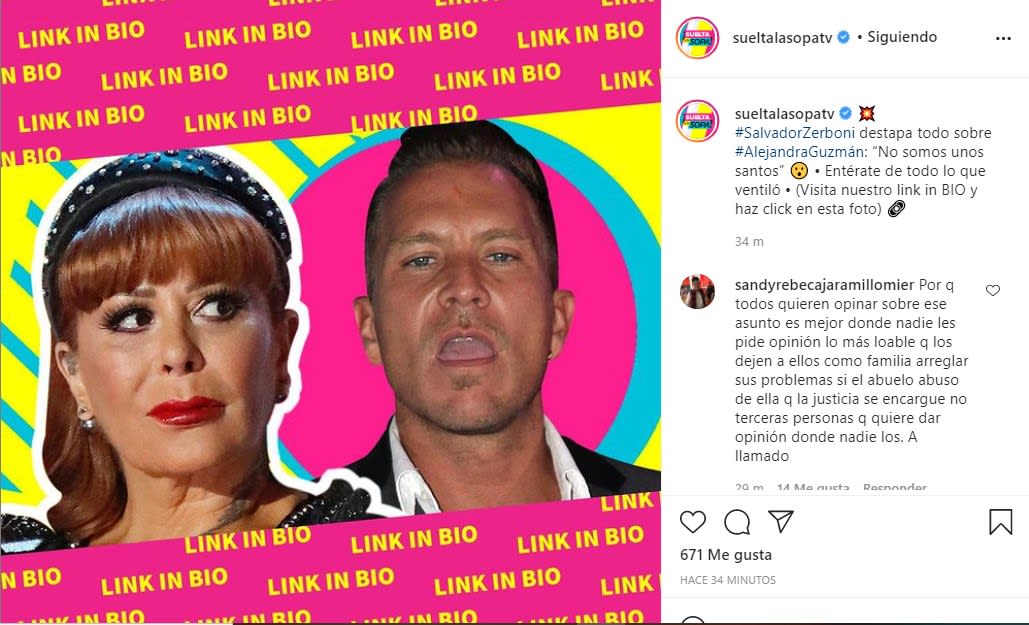
Task: Like the post with the heart icon
Action: [x=692, y=522]
